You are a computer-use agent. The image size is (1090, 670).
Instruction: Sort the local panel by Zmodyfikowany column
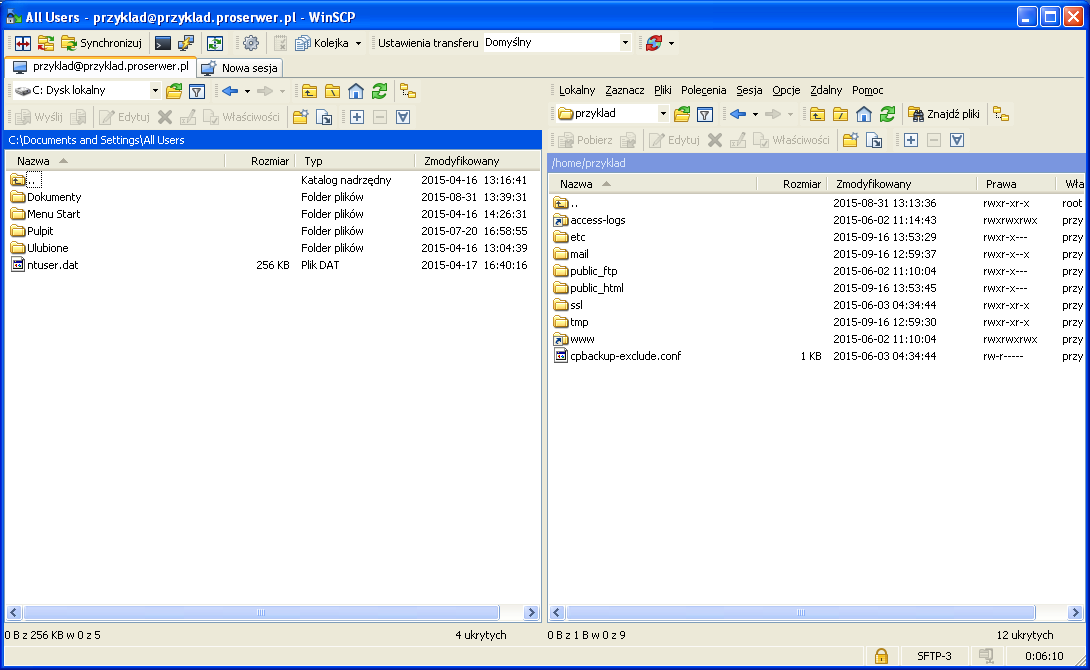tap(460, 161)
